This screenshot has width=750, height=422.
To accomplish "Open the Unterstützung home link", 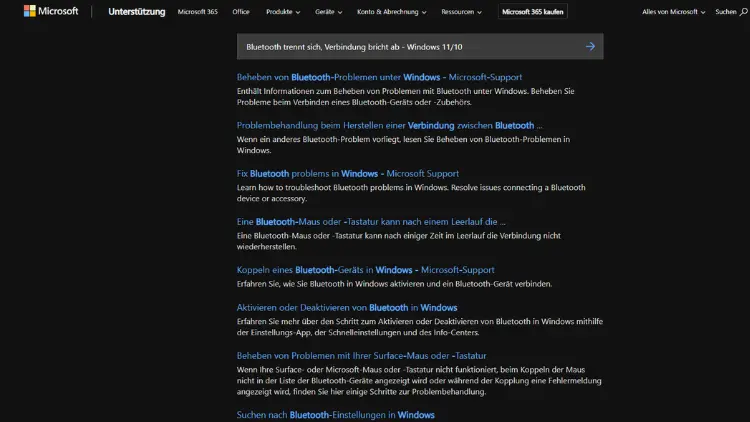I will pyautogui.click(x=136, y=11).
